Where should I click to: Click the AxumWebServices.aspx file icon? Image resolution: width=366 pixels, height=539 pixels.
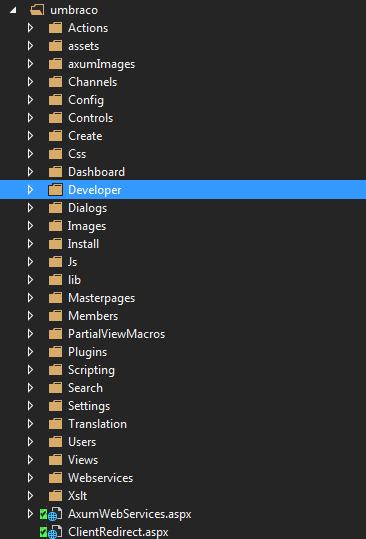point(55,514)
